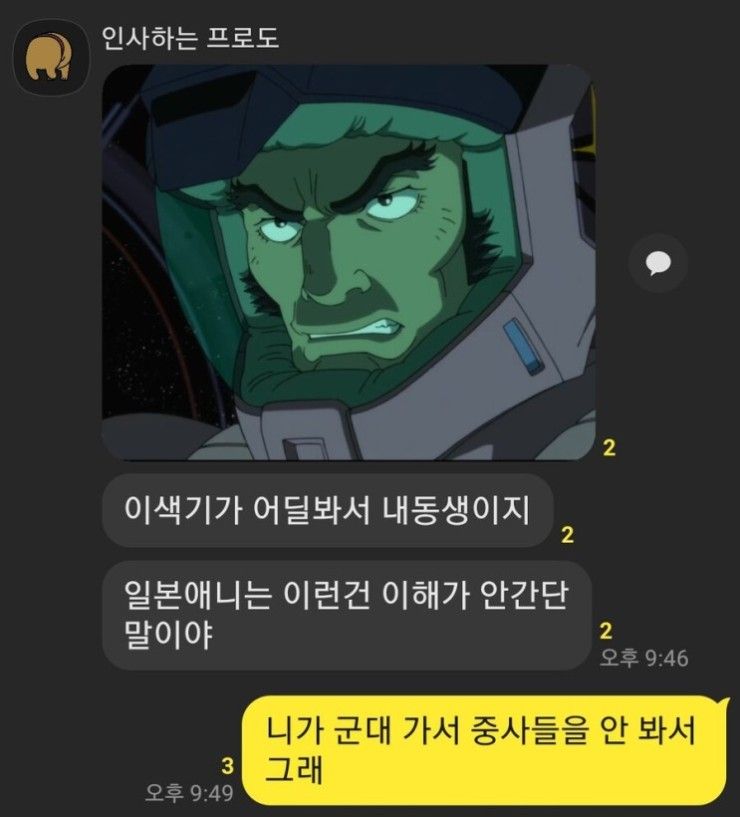Open the sender name 인사하는 프로도
The width and height of the screenshot is (740, 817).
pyautogui.click(x=190, y=38)
